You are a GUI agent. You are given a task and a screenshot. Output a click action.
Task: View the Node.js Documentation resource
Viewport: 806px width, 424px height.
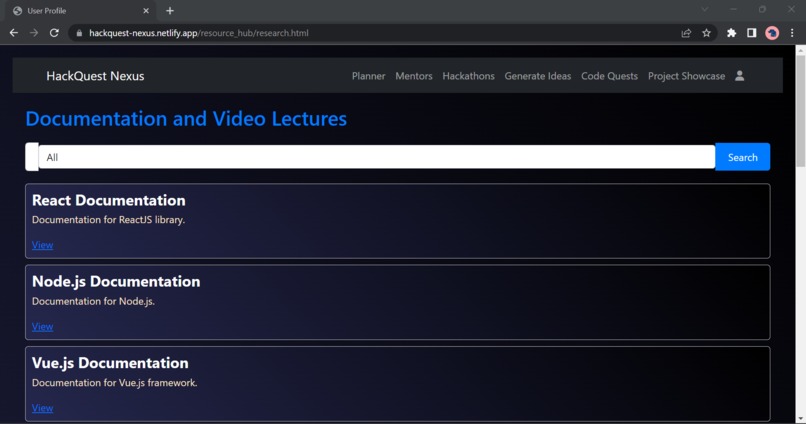[x=42, y=326]
